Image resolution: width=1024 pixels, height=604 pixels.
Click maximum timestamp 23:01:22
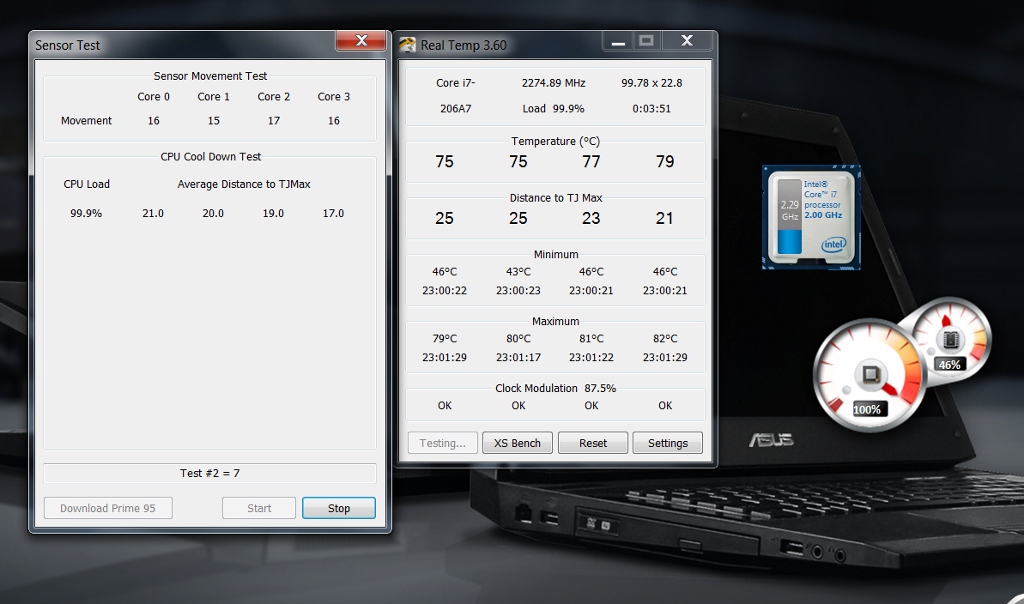591,357
